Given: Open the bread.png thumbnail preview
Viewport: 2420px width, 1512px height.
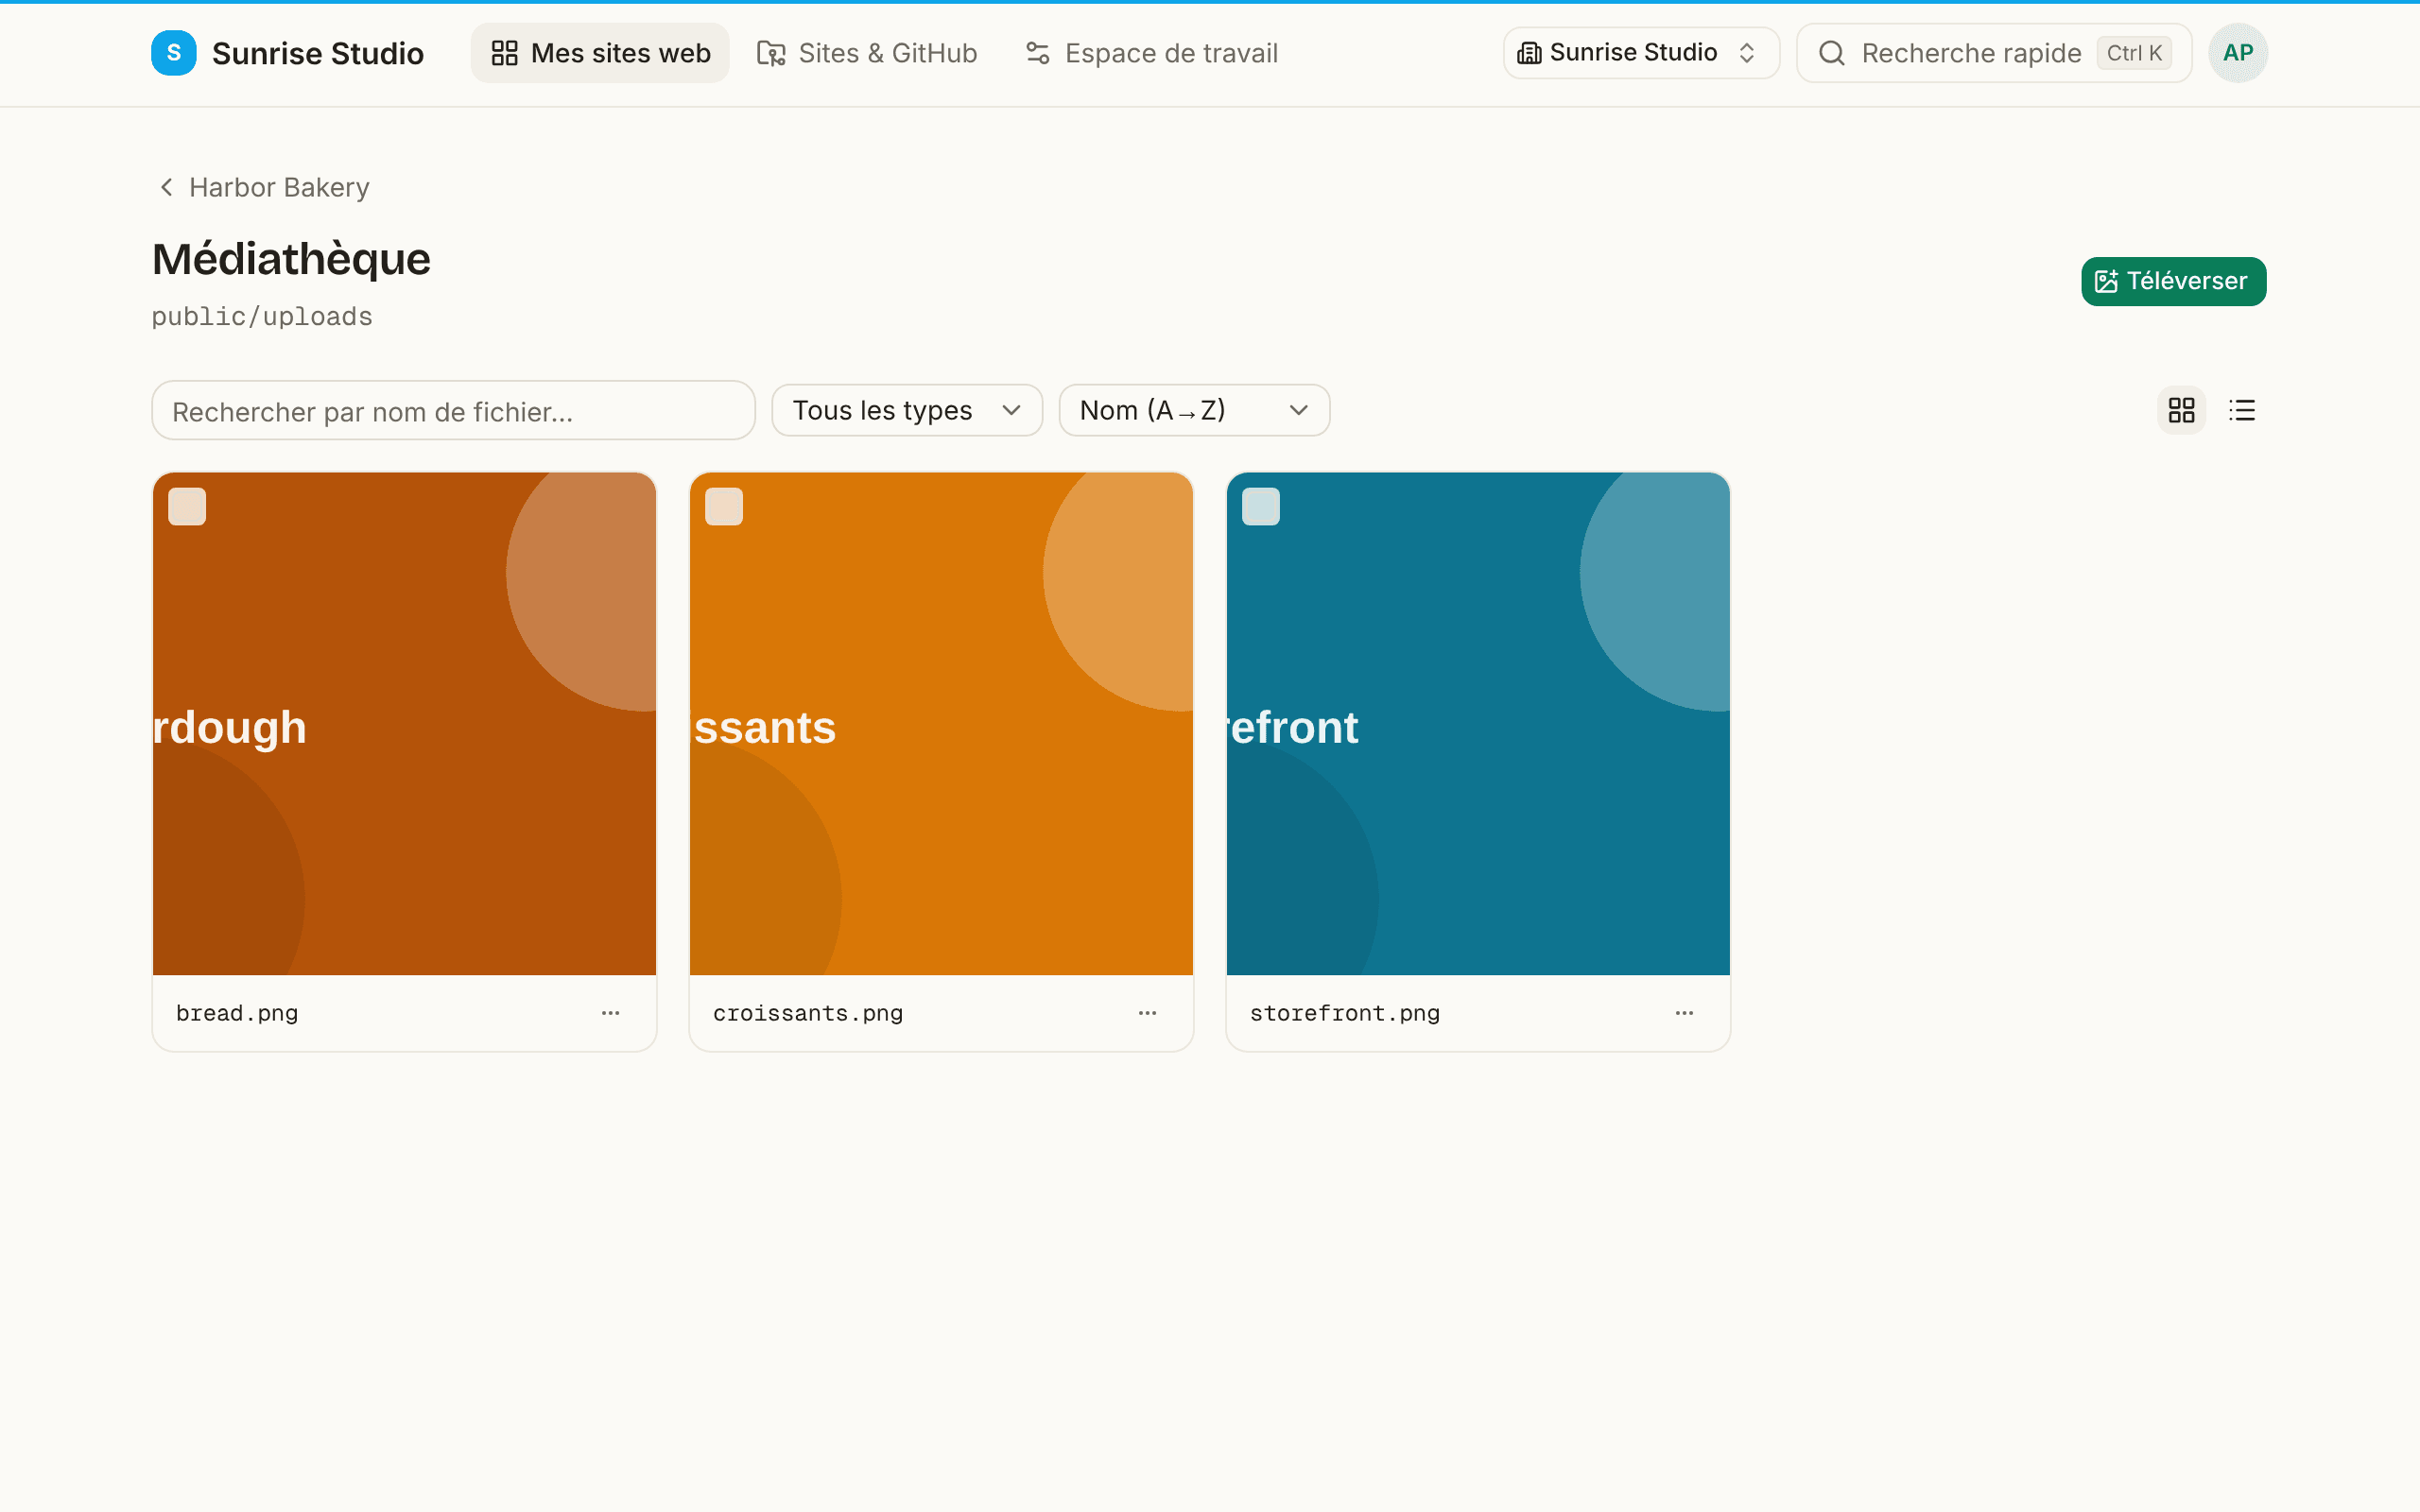Looking at the screenshot, I should (x=404, y=723).
